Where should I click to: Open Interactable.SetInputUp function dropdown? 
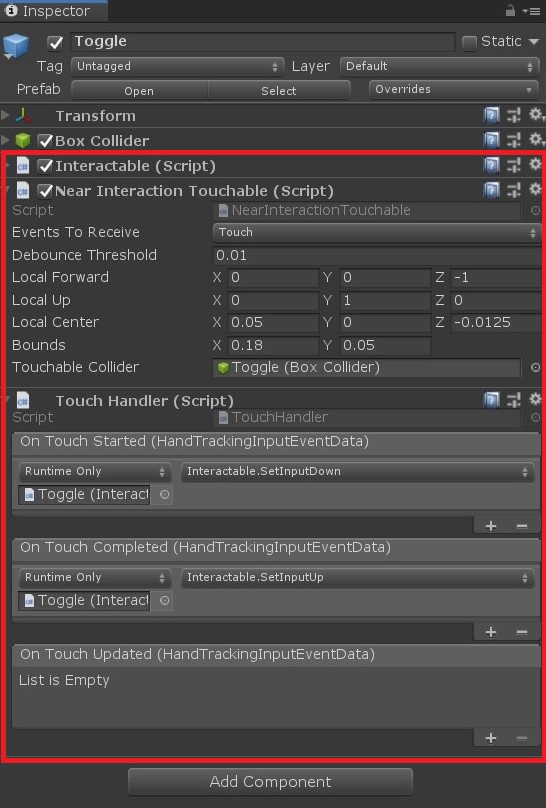pyautogui.click(x=357, y=578)
